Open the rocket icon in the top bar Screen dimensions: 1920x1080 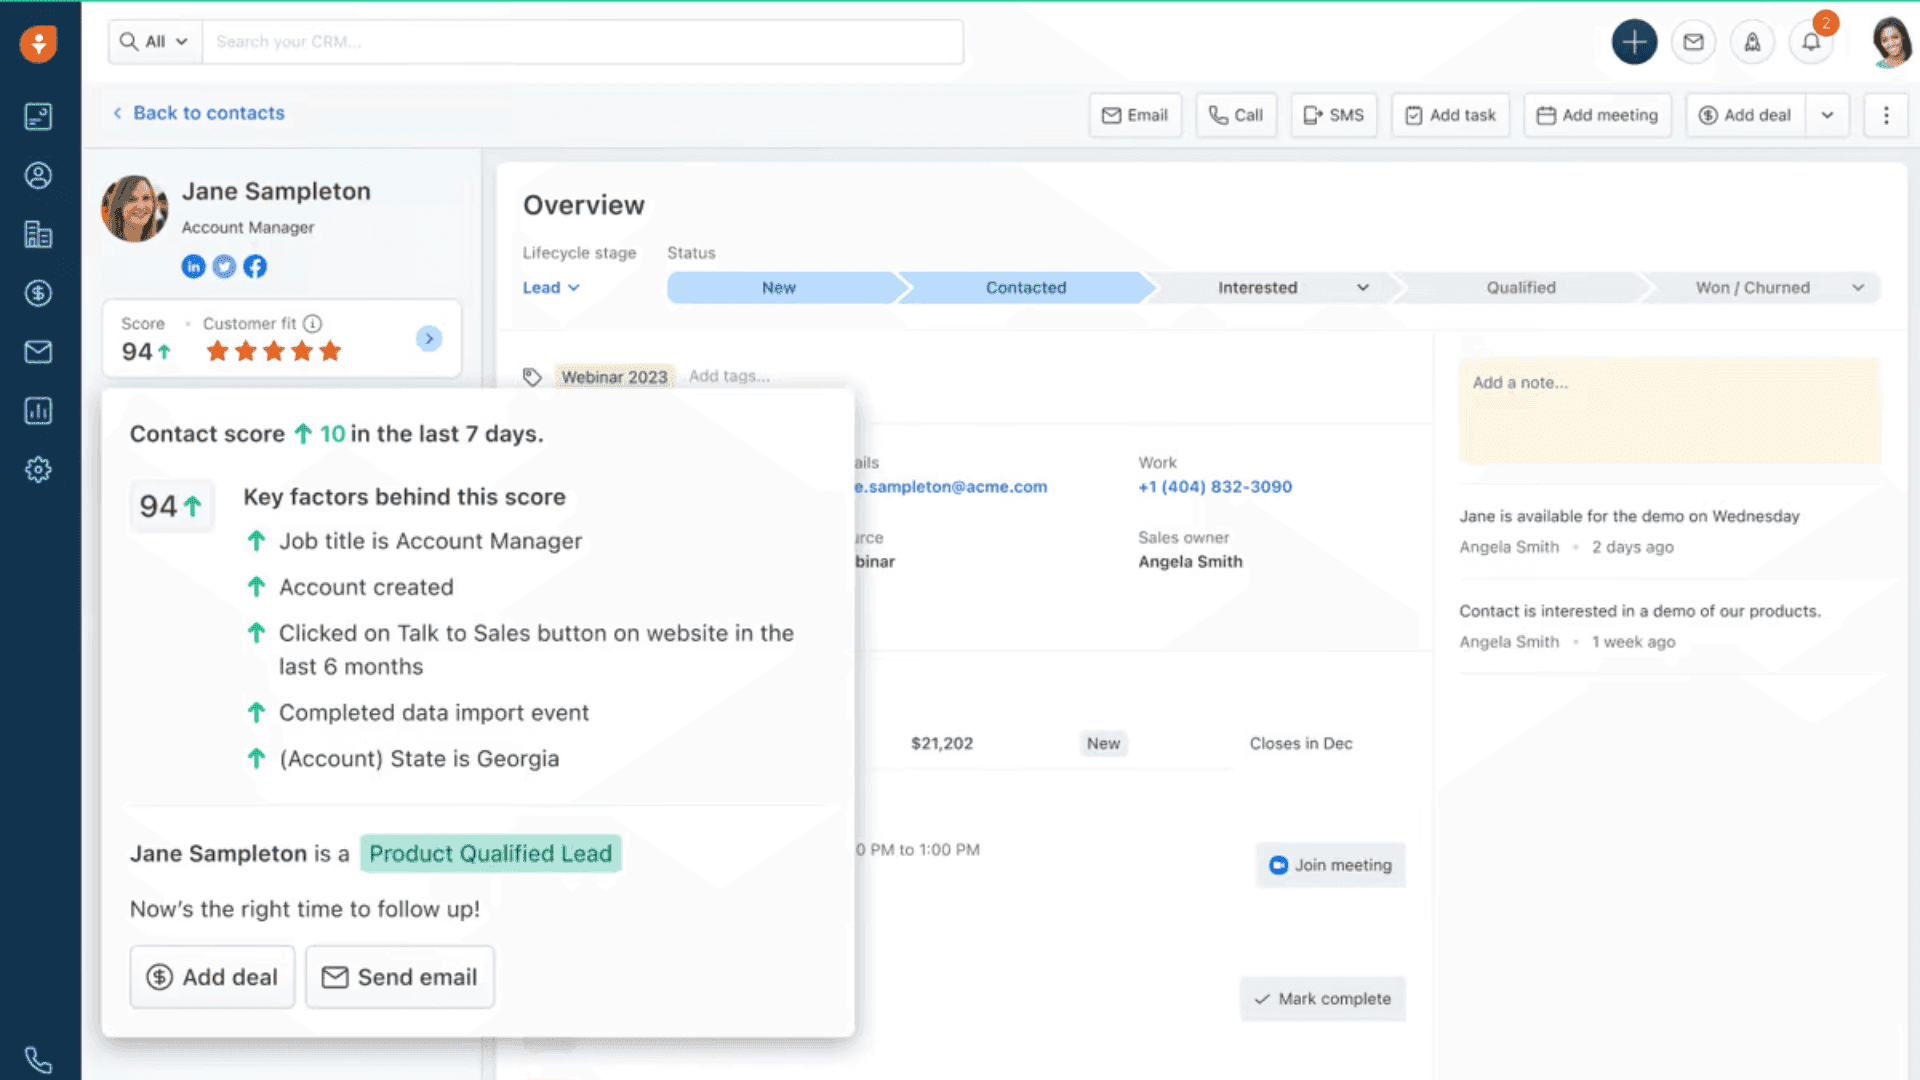[x=1752, y=42]
